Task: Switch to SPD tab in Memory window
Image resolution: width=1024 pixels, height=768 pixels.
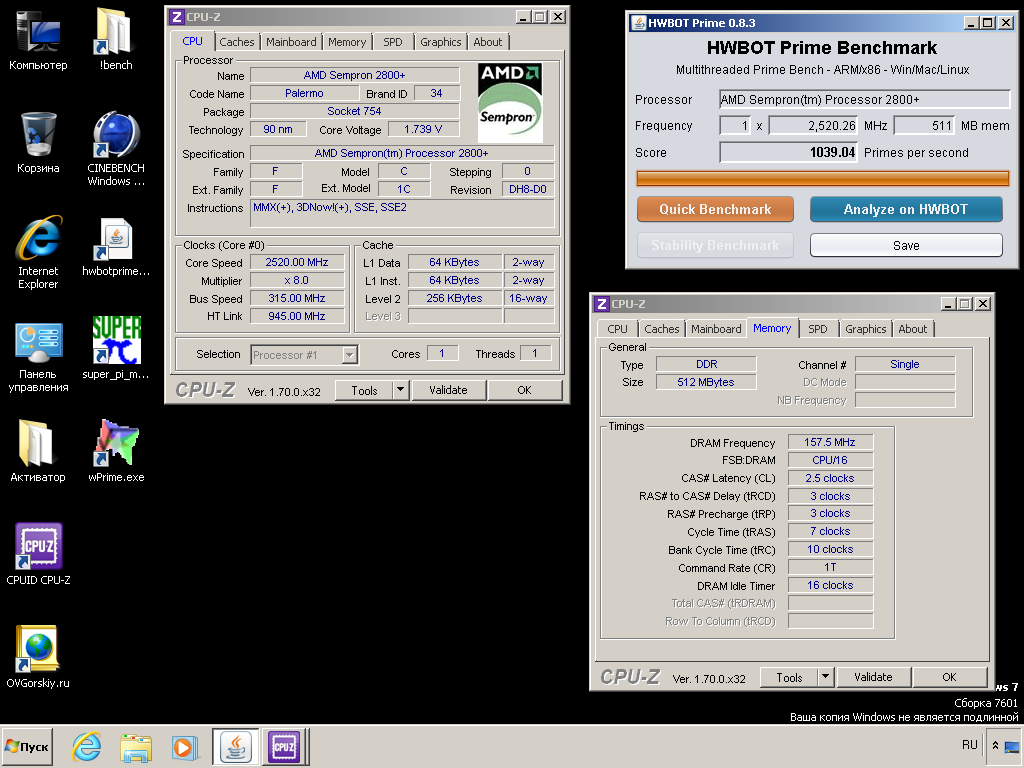Action: click(818, 329)
